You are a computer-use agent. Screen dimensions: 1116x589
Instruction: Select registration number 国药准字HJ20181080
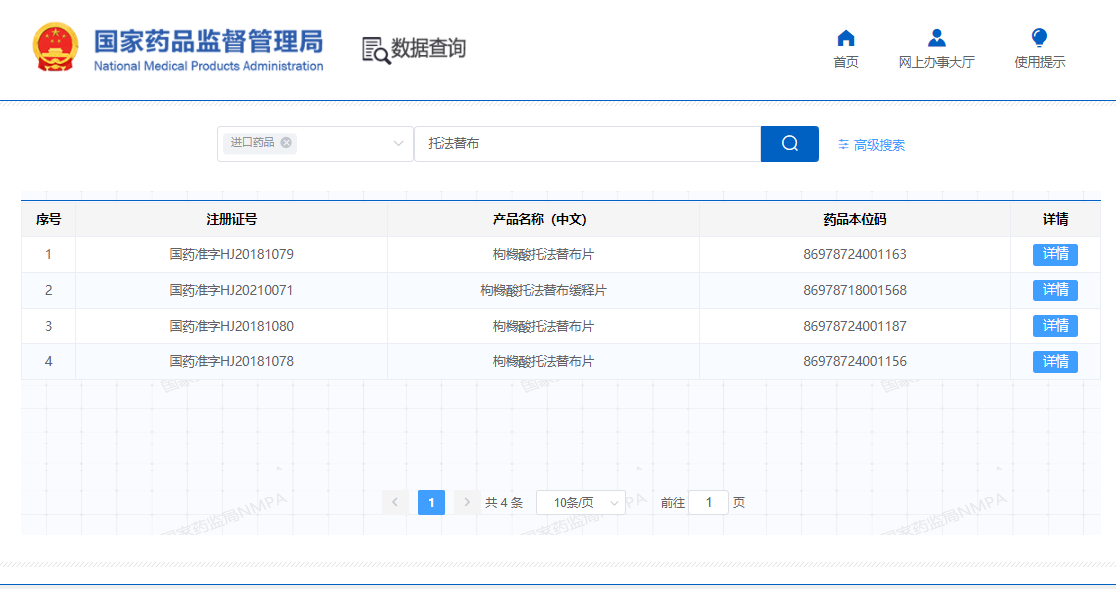[231, 326]
